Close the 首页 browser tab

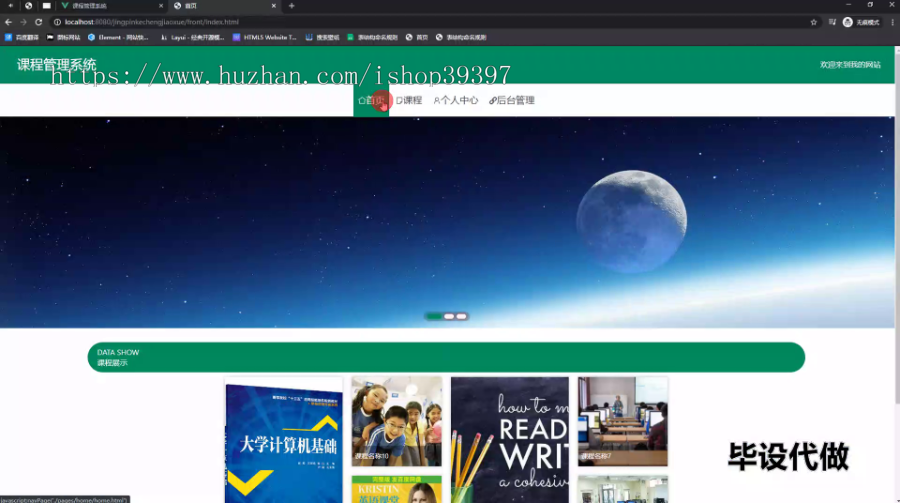click(273, 6)
